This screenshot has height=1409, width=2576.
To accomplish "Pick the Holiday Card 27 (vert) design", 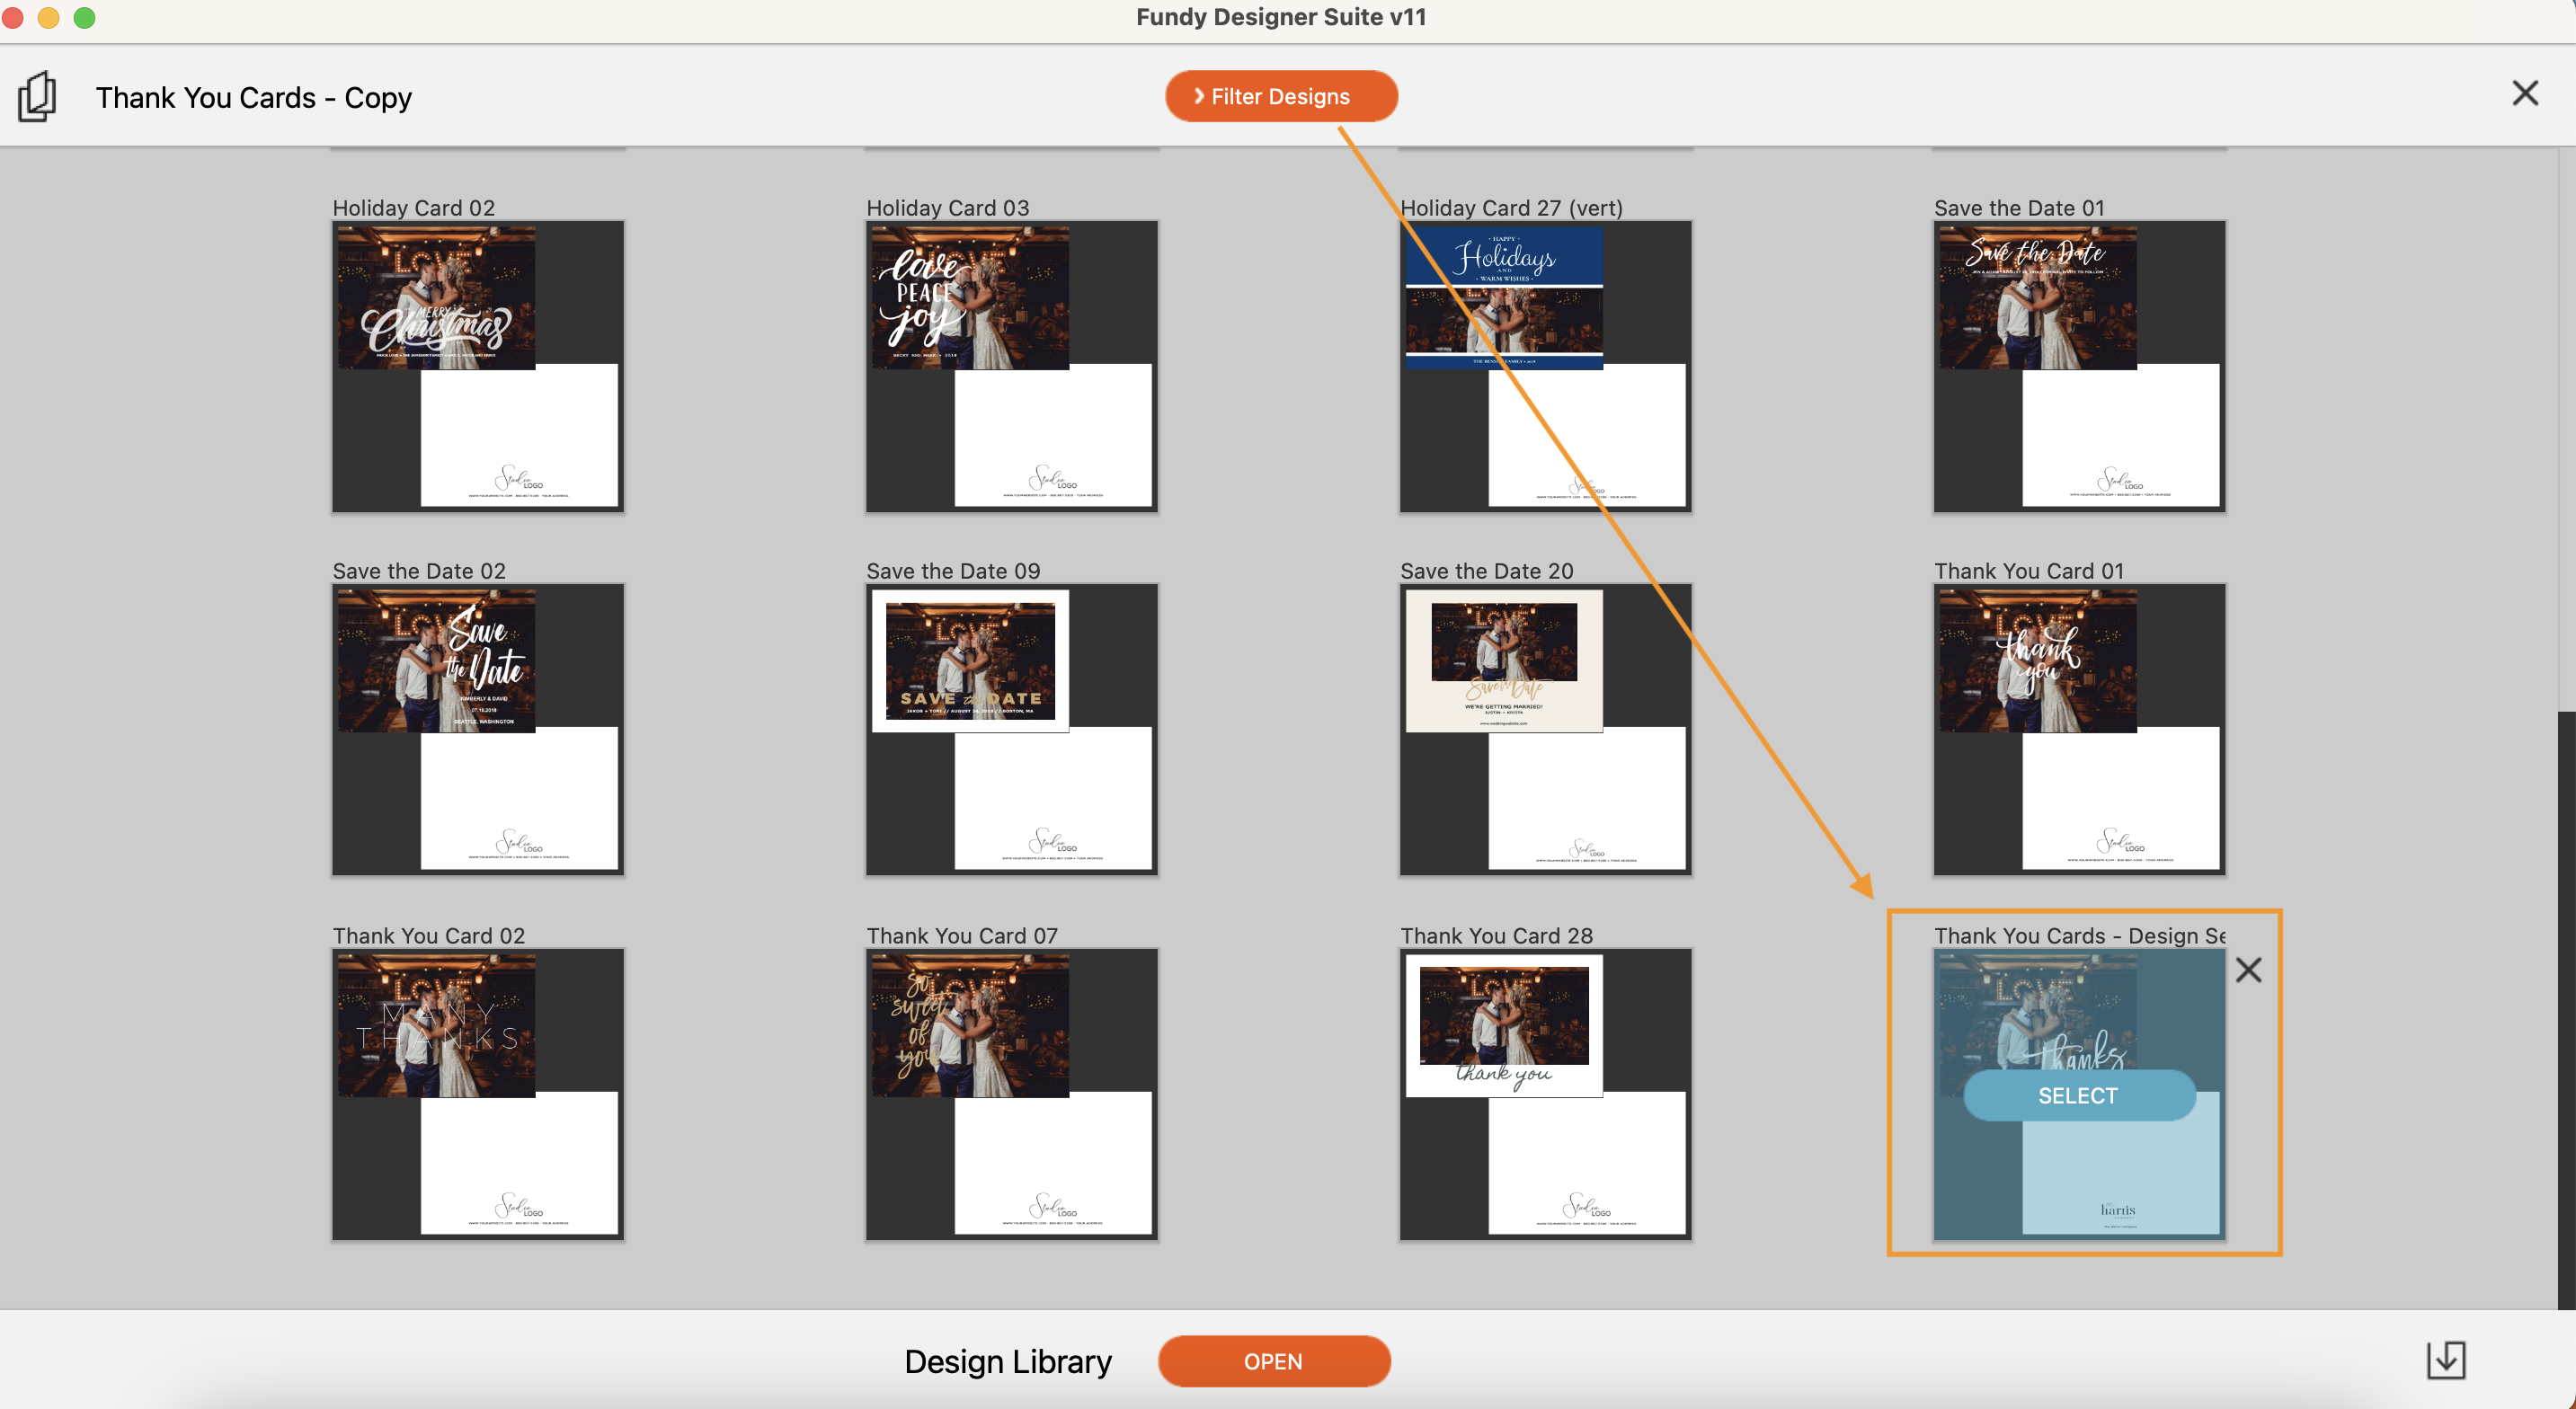I will click(x=1546, y=367).
